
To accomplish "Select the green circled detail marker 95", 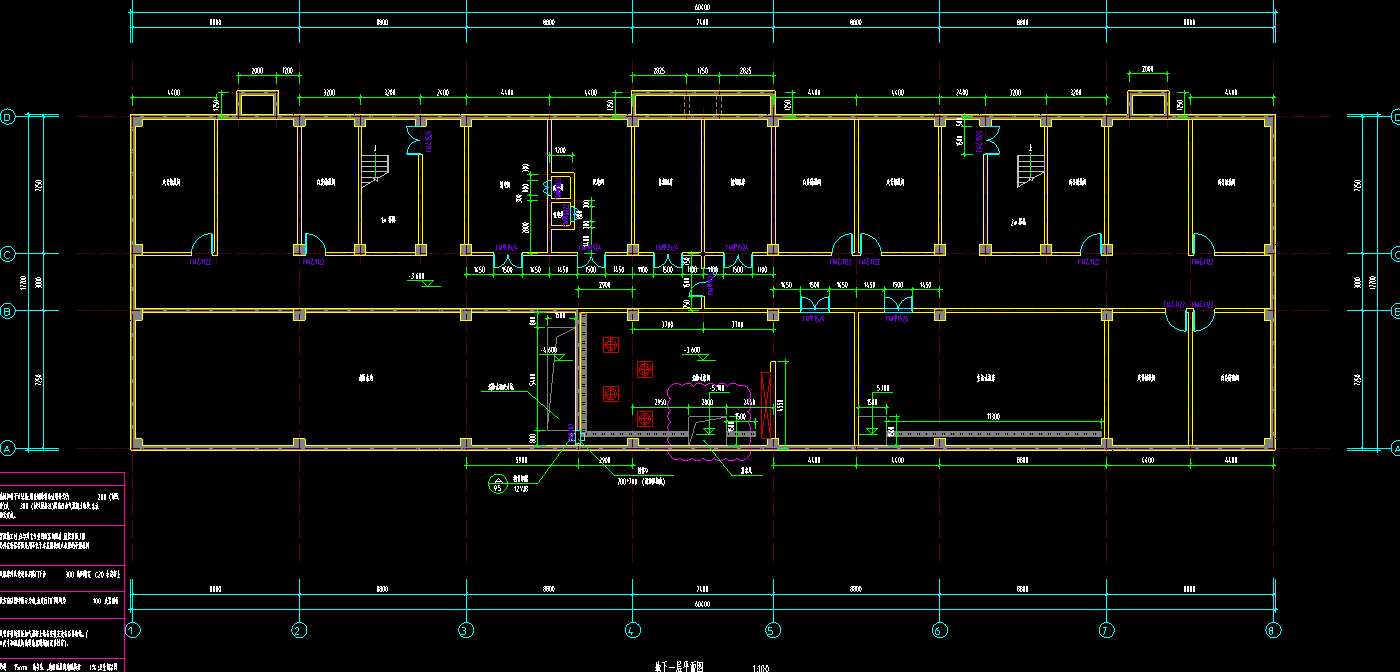I will pos(497,485).
